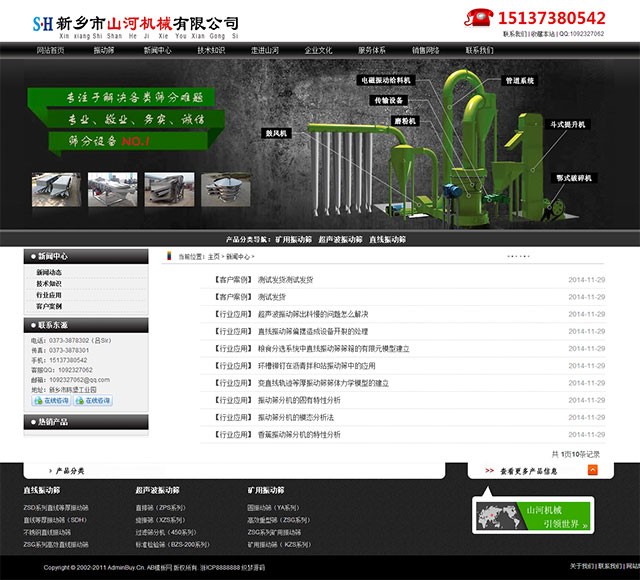Open 高效重型筛 (ZSG系列) footer link
640x580 pixels.
[279, 520]
